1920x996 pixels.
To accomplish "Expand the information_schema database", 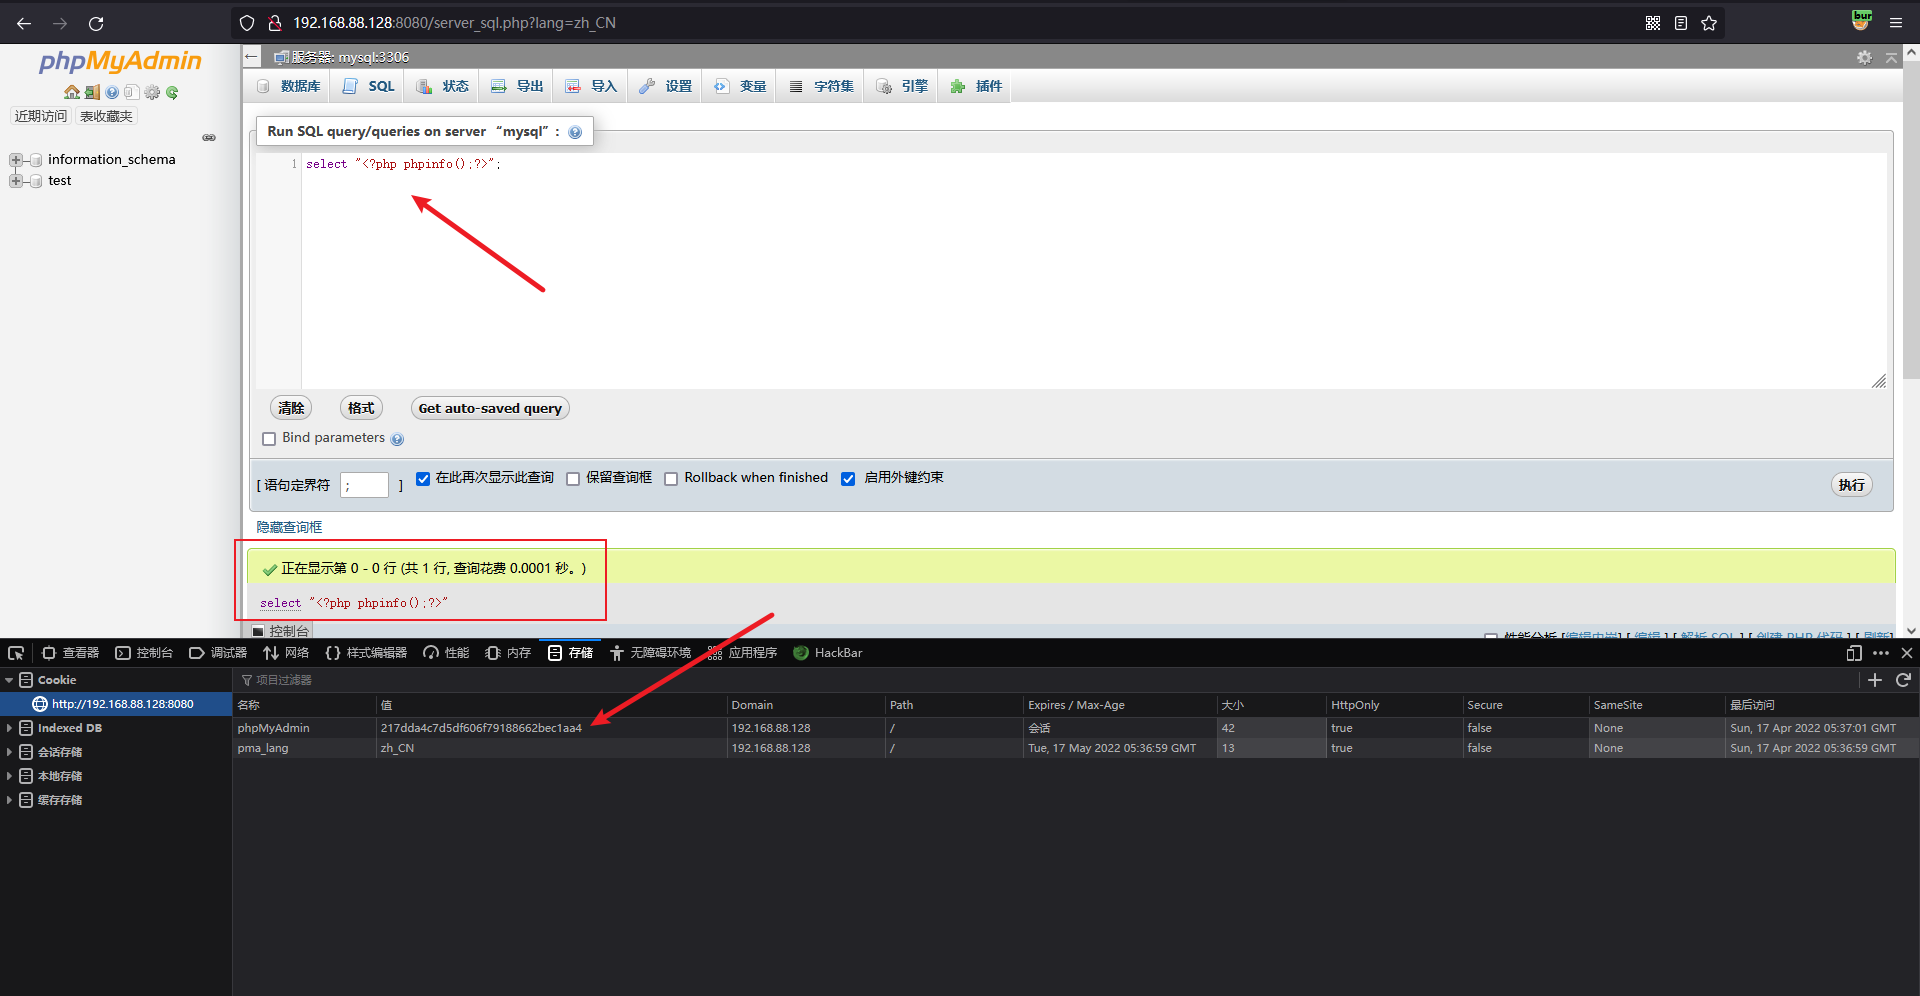I will (x=16, y=160).
